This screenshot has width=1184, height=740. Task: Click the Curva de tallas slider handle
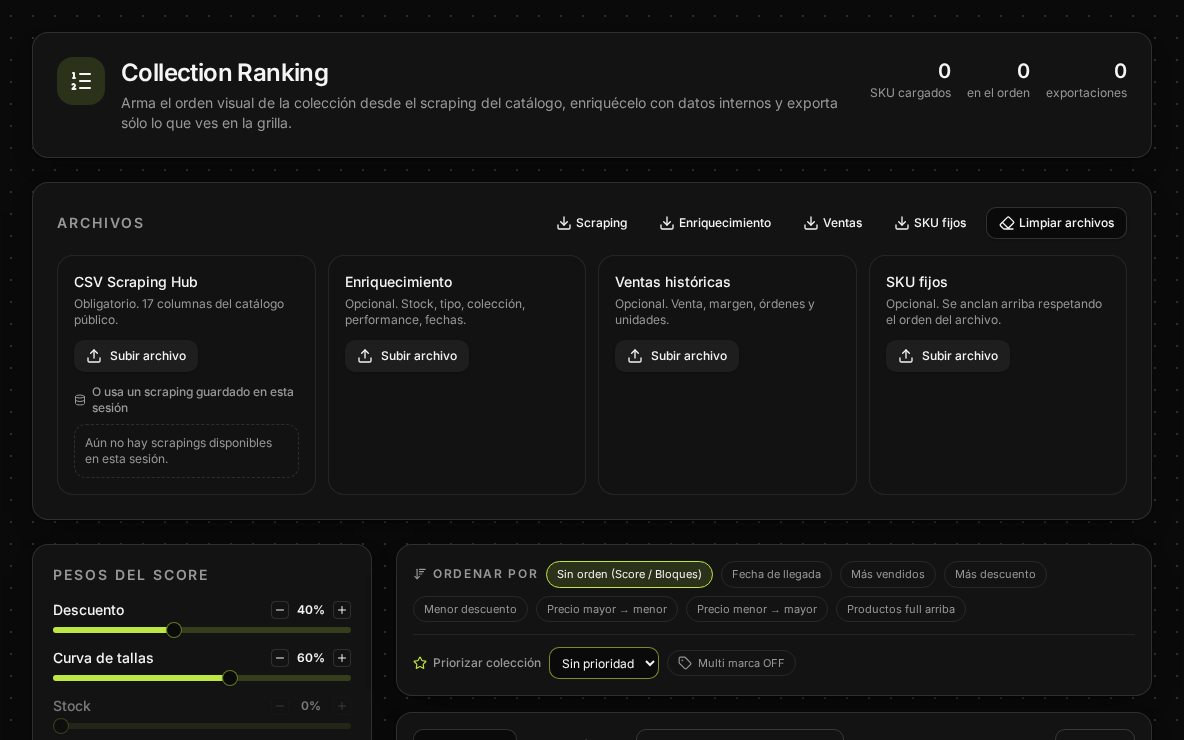click(230, 678)
